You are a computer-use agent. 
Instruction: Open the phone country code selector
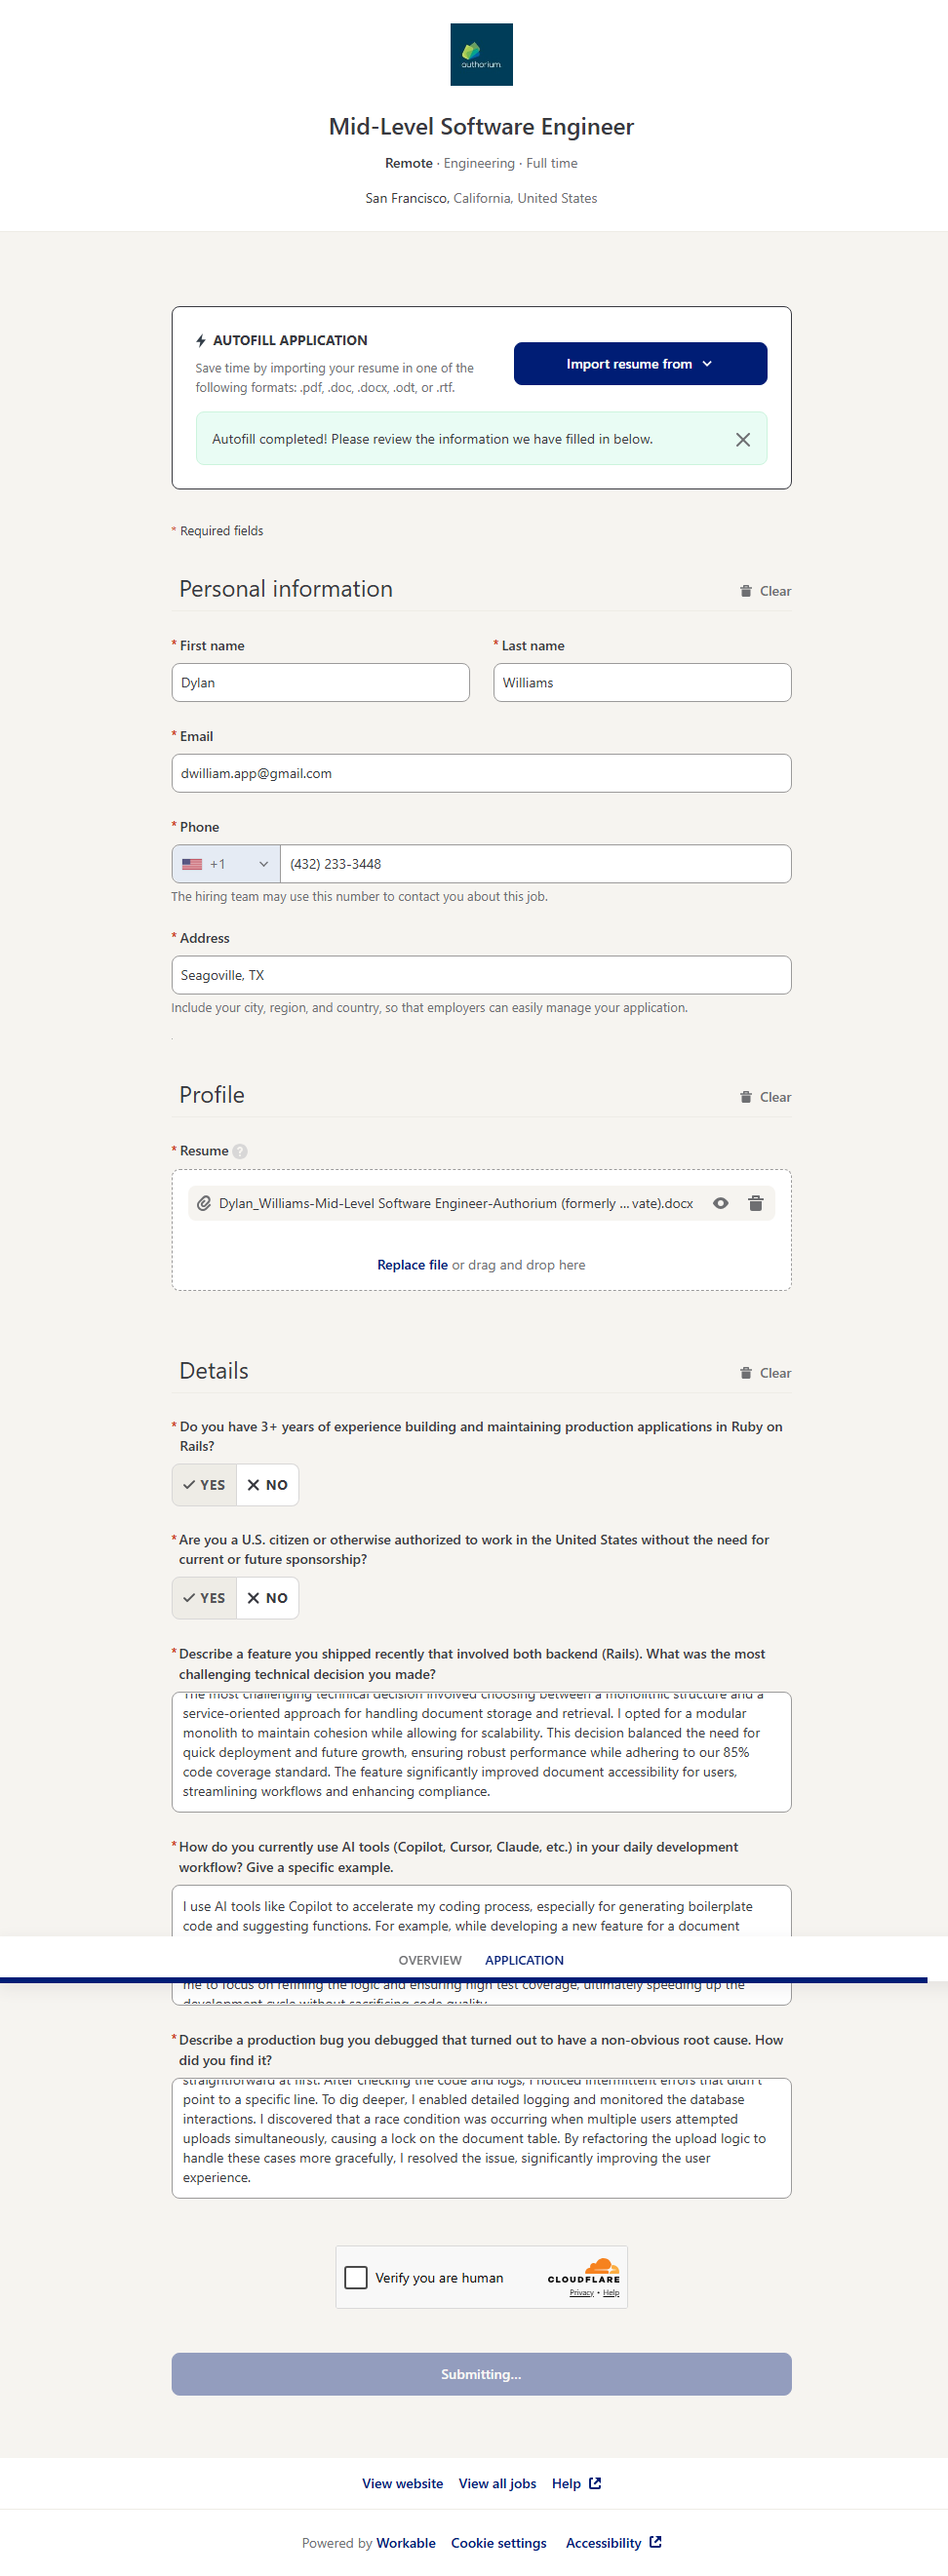tap(226, 864)
